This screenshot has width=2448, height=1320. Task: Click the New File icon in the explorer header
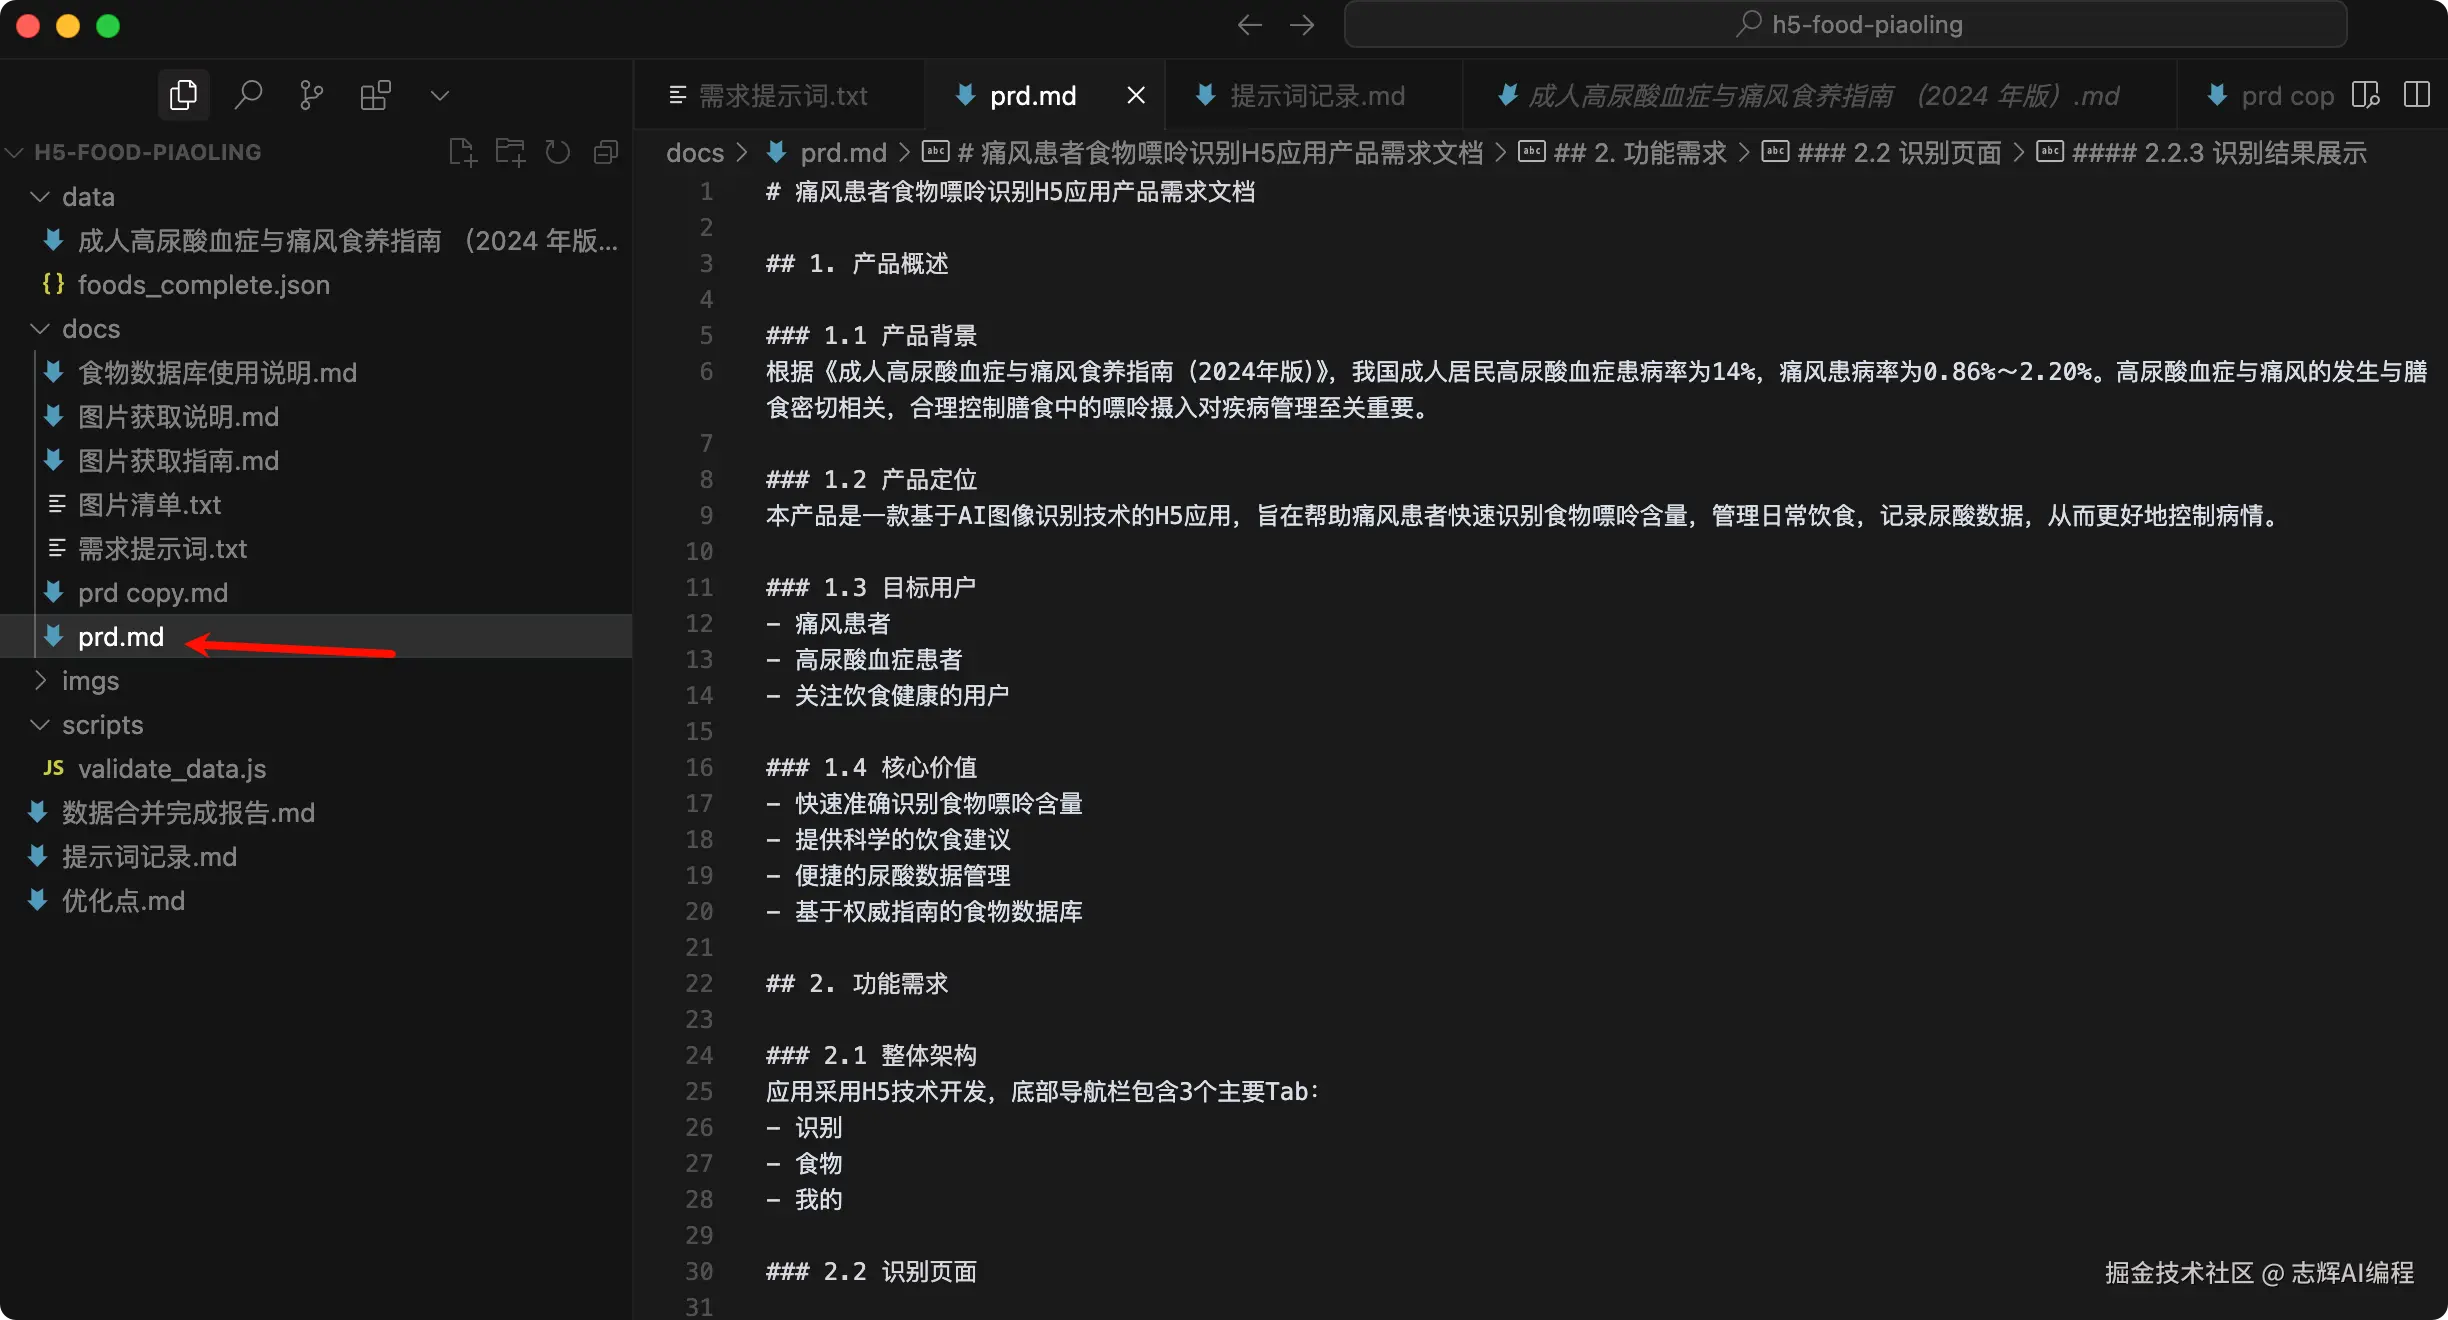[462, 152]
